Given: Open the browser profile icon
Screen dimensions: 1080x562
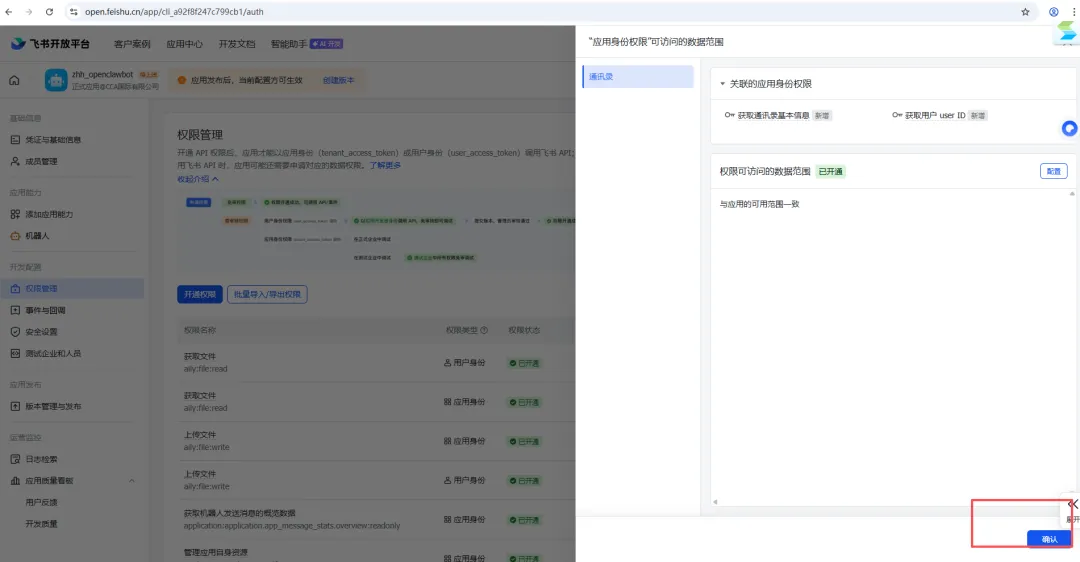Looking at the screenshot, I should point(1053,12).
